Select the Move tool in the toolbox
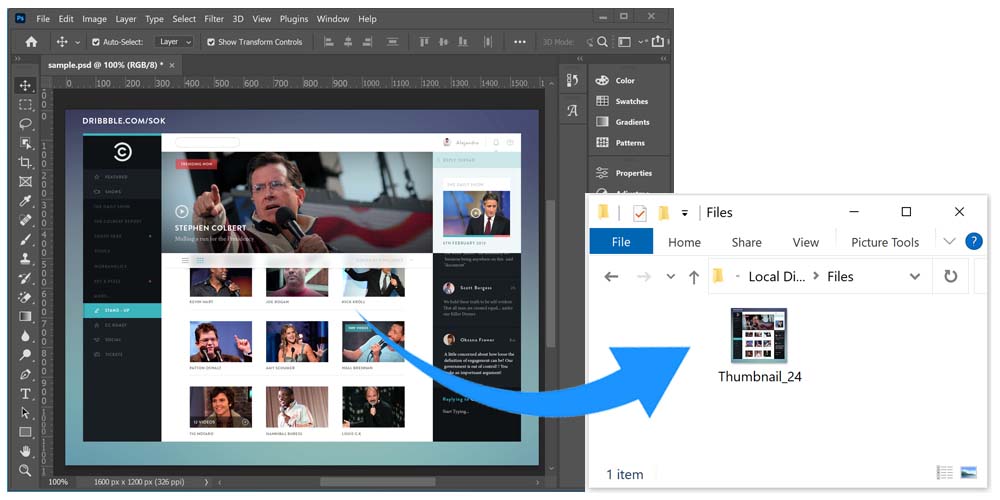The image size is (1000, 500). click(25, 85)
